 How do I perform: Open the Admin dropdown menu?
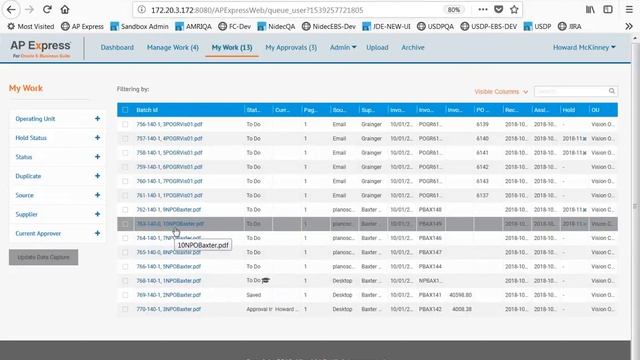343,47
